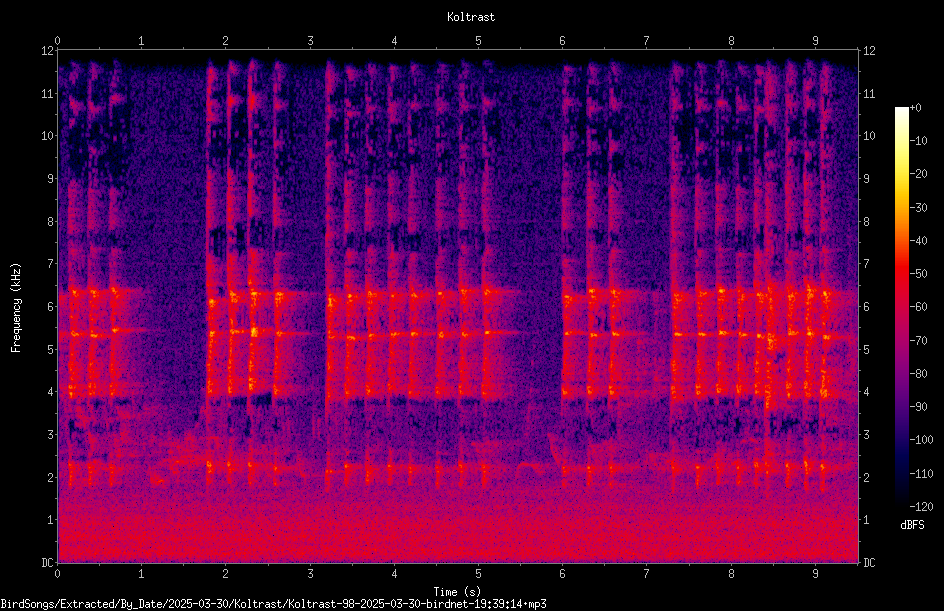Click the 9 kHz tick label on left axis
The image size is (944, 611).
[51, 179]
